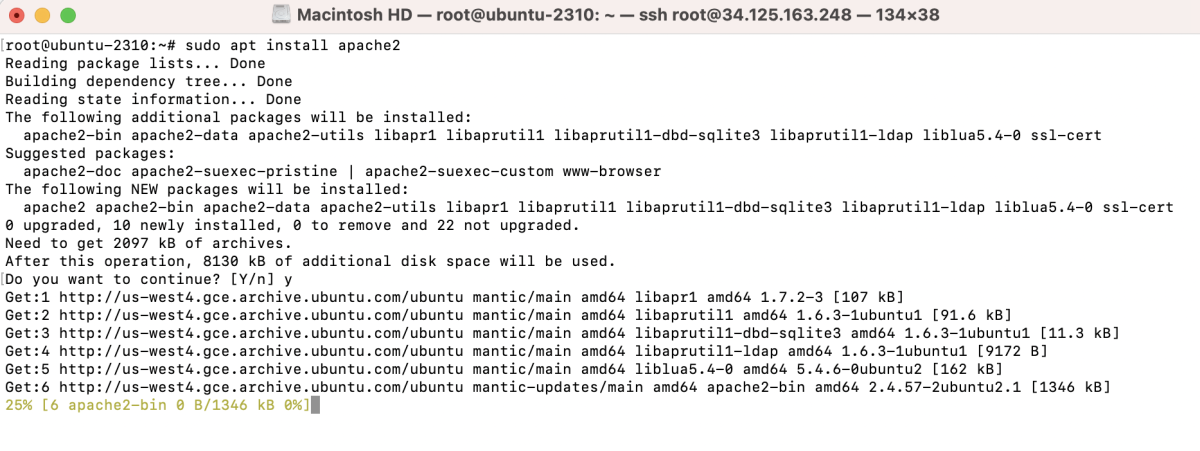Click the red close window button
The height and width of the screenshot is (451, 1200).
[20, 16]
